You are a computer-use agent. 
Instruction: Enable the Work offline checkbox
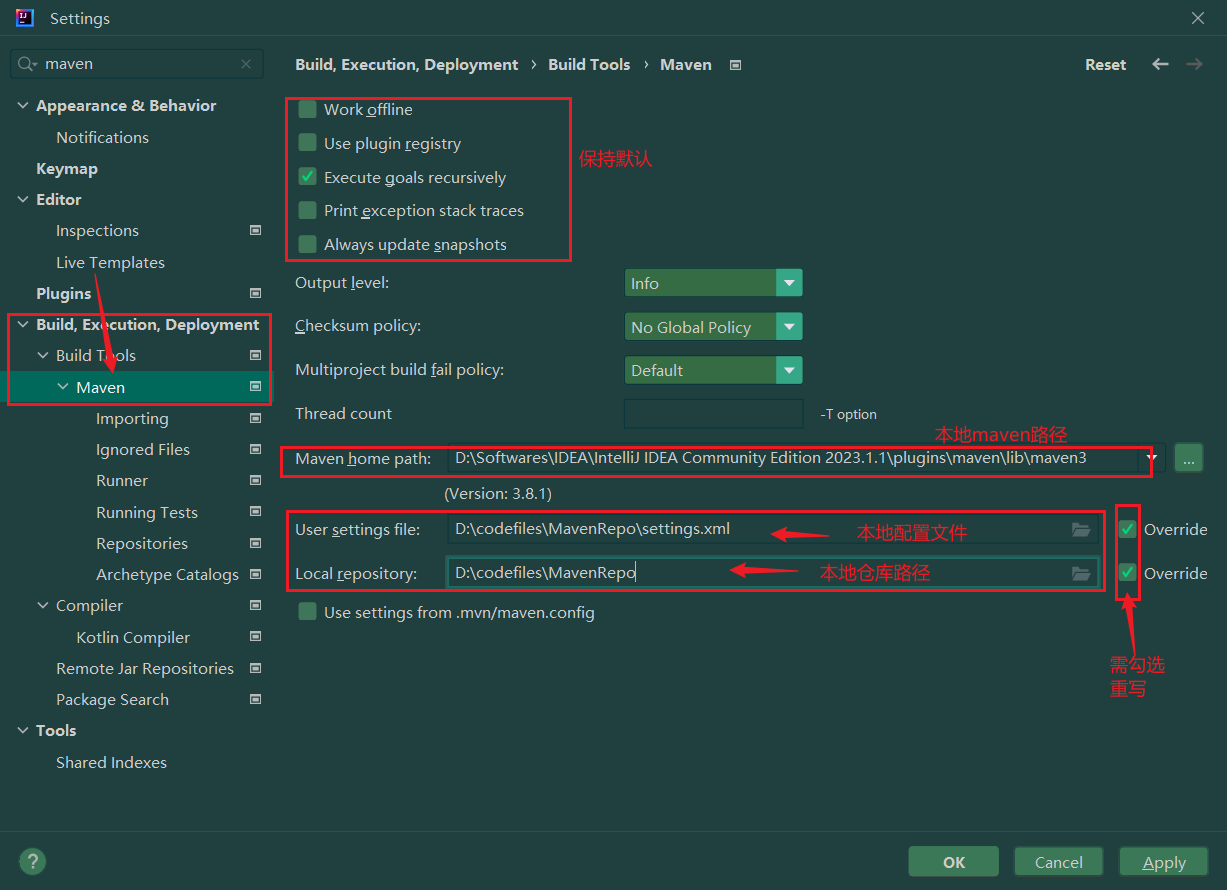[308, 109]
